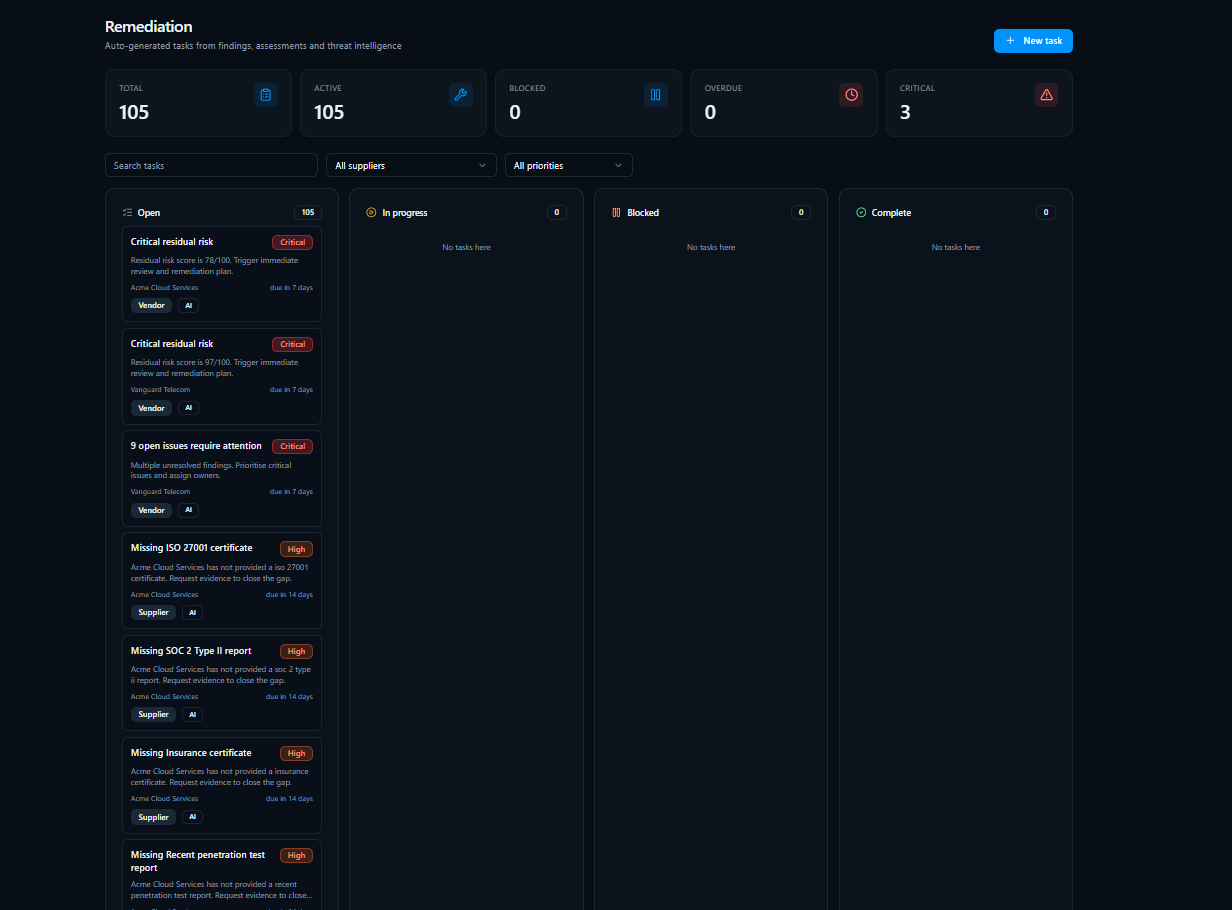Click the plus icon on New task
Viewport: 1232px width, 910px height.
pos(1010,41)
